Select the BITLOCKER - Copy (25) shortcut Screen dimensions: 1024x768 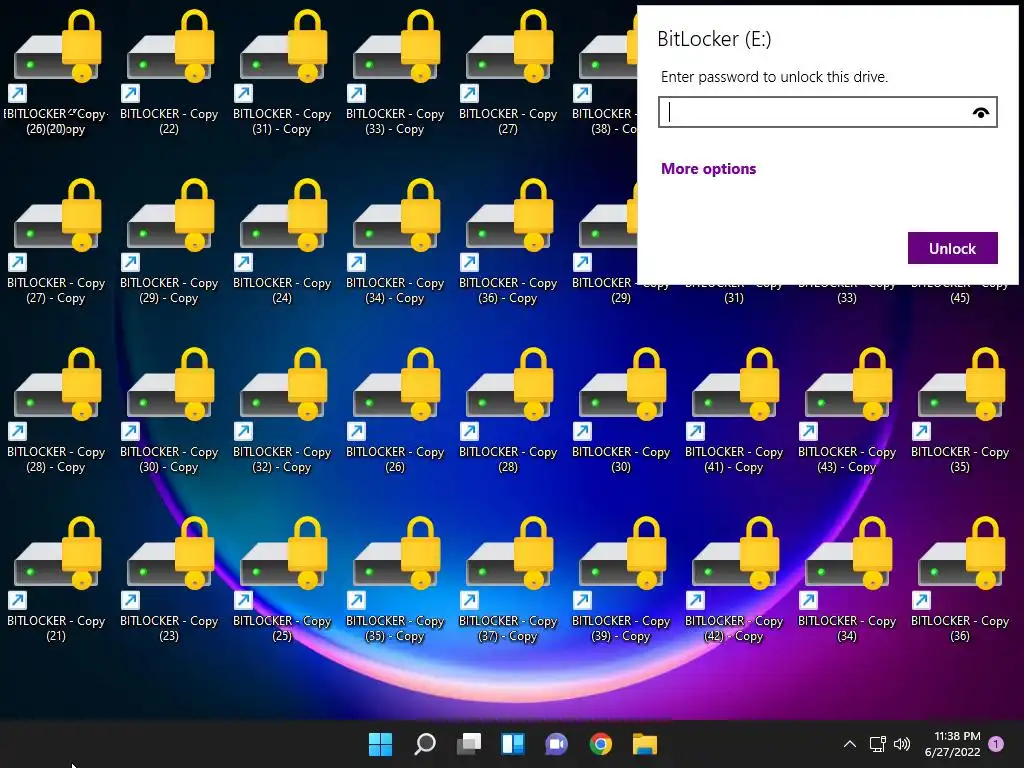(x=281, y=579)
